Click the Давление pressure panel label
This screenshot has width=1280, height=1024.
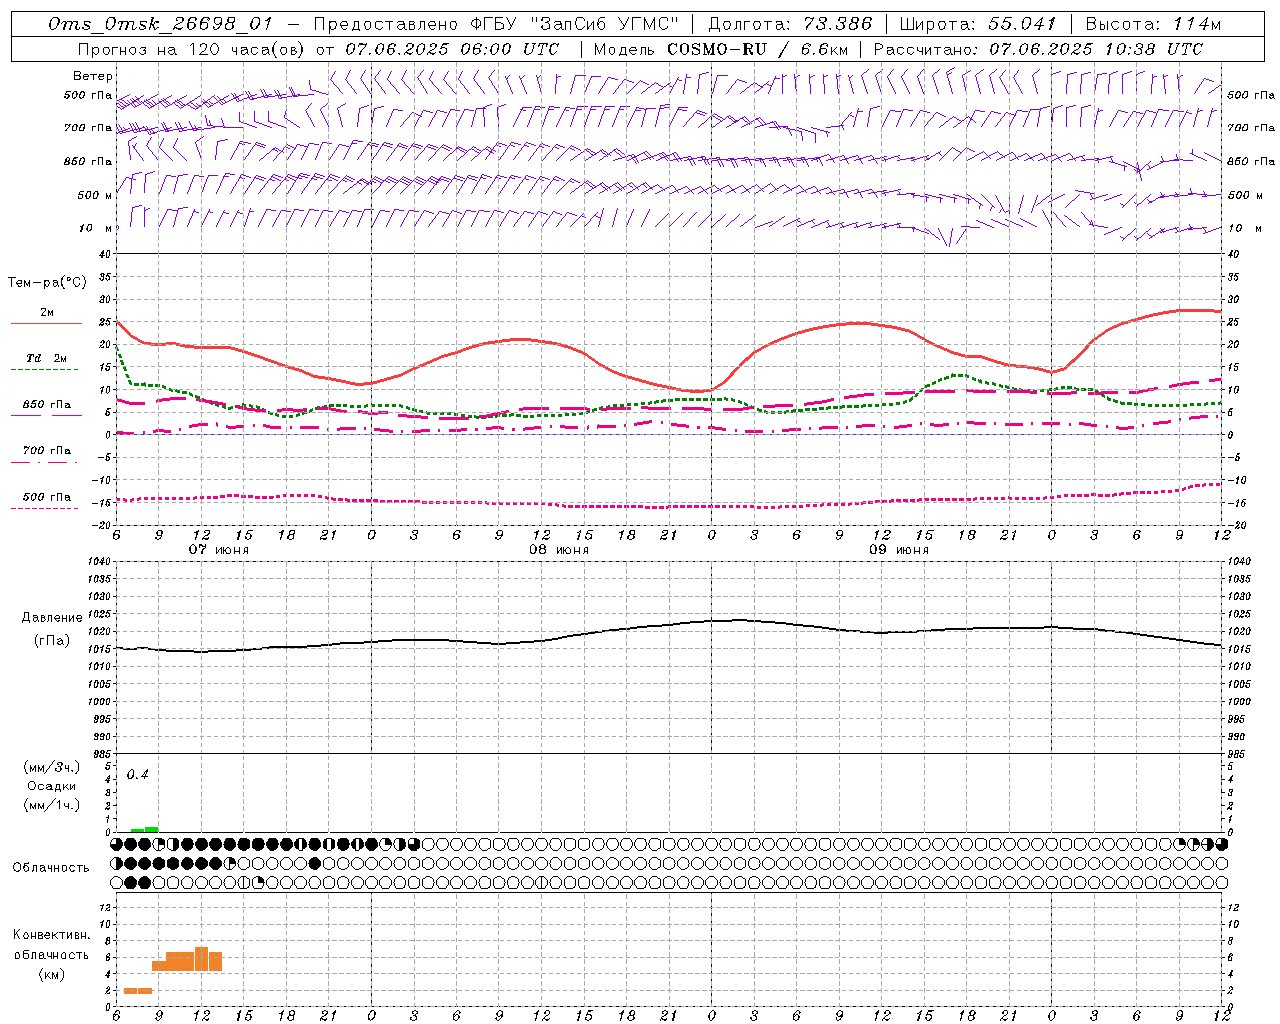tap(52, 618)
